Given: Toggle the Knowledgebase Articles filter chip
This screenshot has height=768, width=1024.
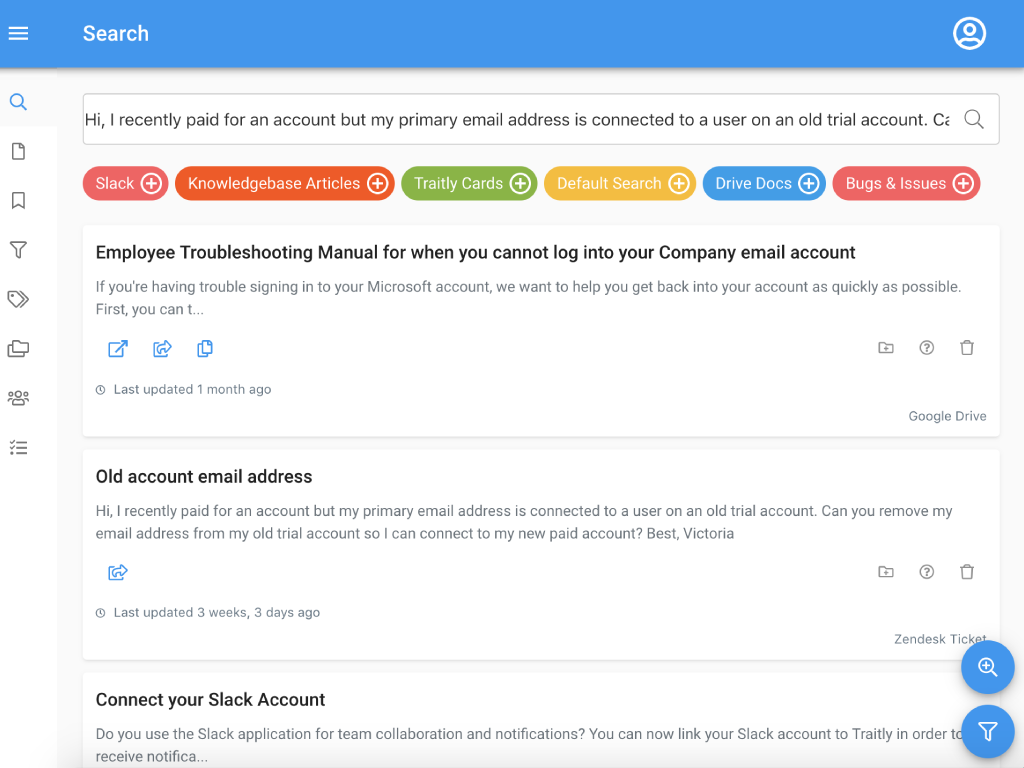Looking at the screenshot, I should (285, 184).
